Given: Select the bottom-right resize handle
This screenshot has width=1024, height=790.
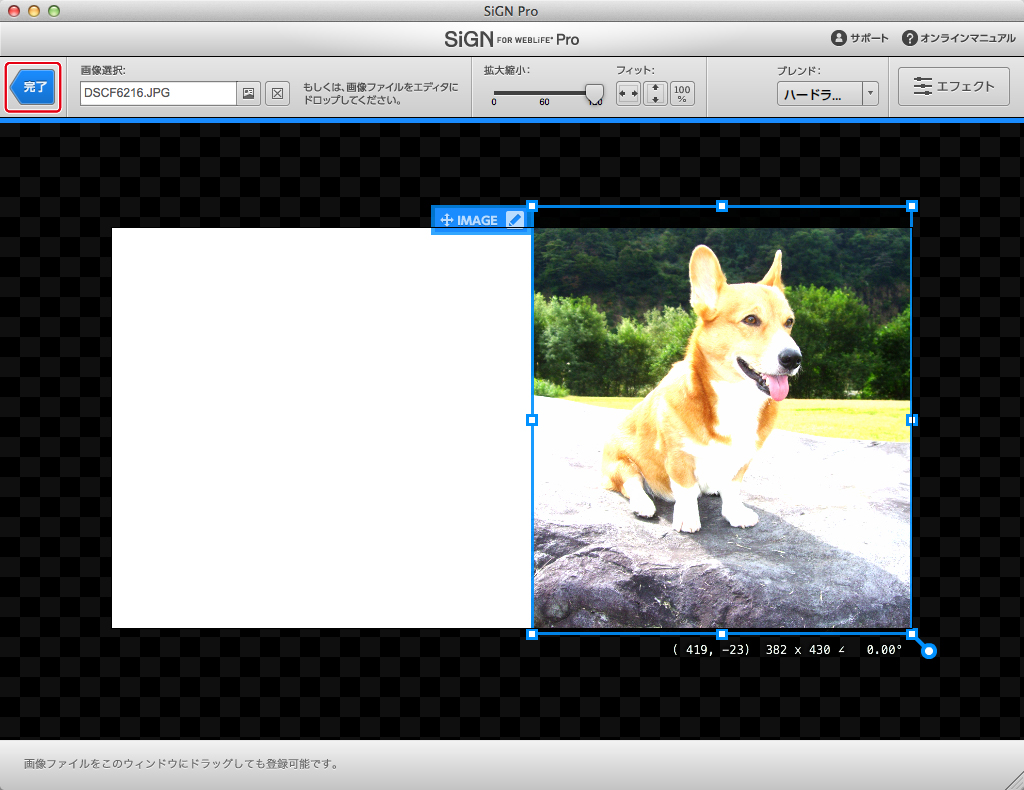Looking at the screenshot, I should (x=912, y=634).
